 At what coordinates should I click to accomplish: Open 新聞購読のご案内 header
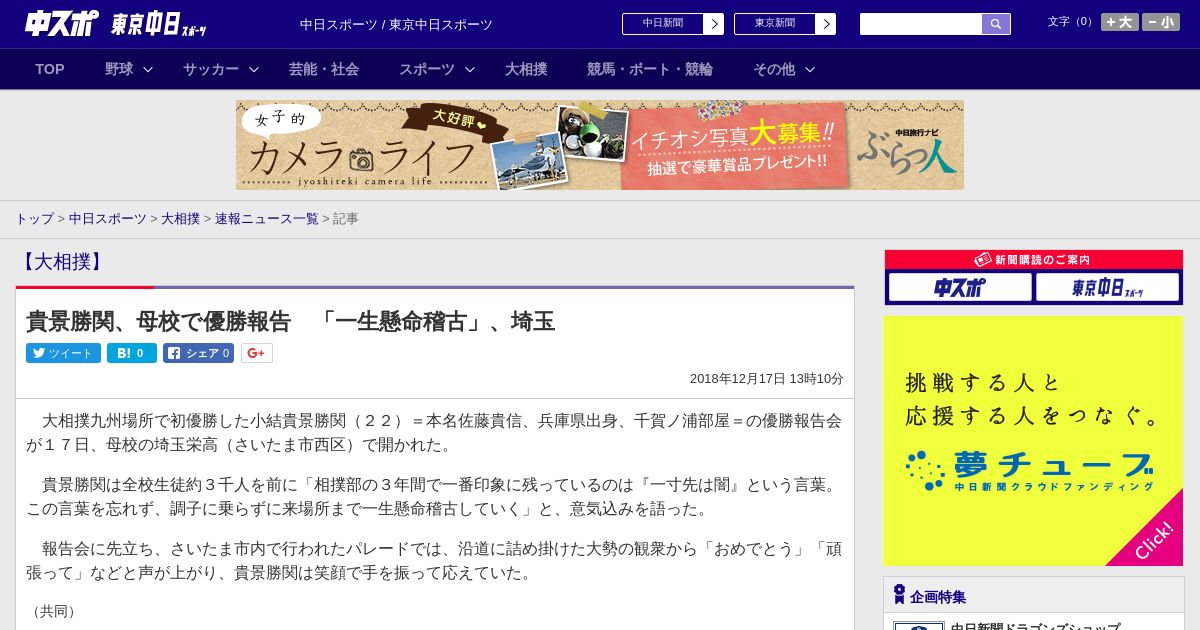1034,260
